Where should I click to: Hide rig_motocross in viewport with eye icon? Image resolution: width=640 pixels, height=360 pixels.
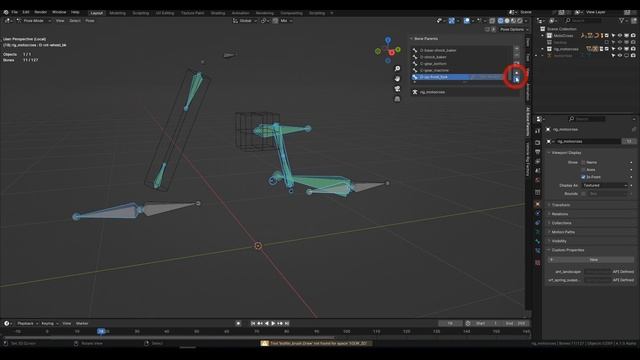[620, 49]
